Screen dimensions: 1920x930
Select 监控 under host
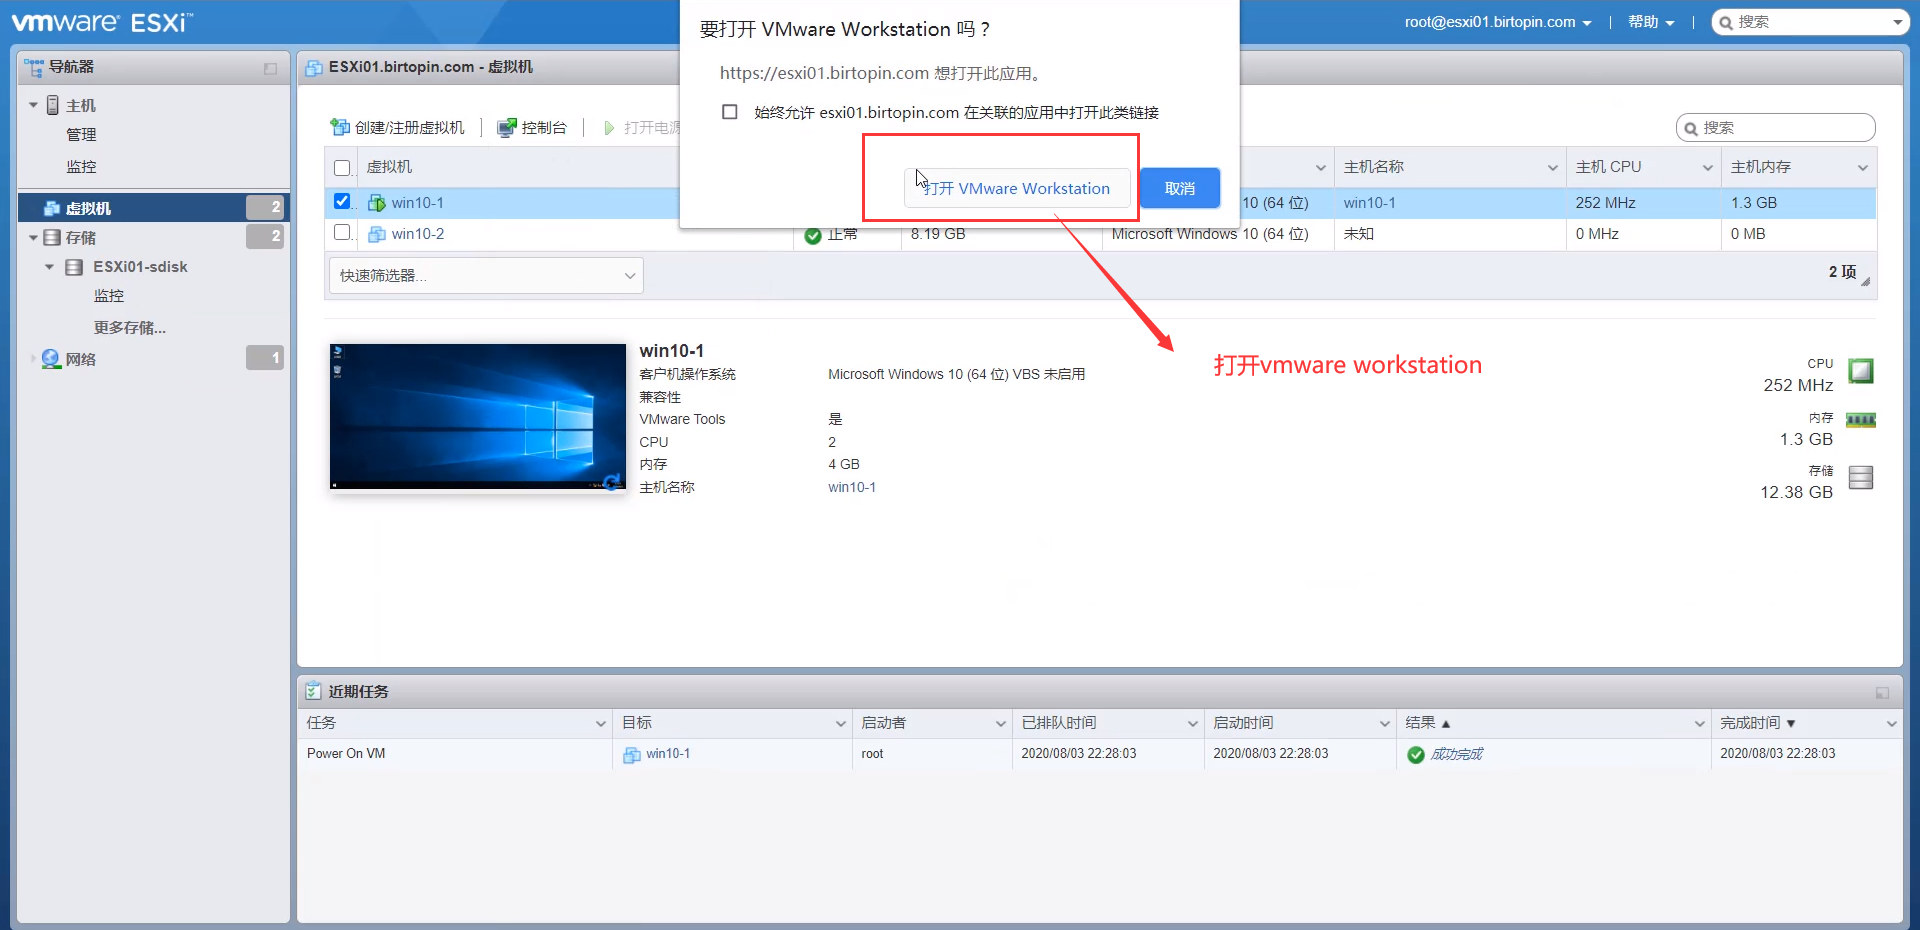(81, 167)
